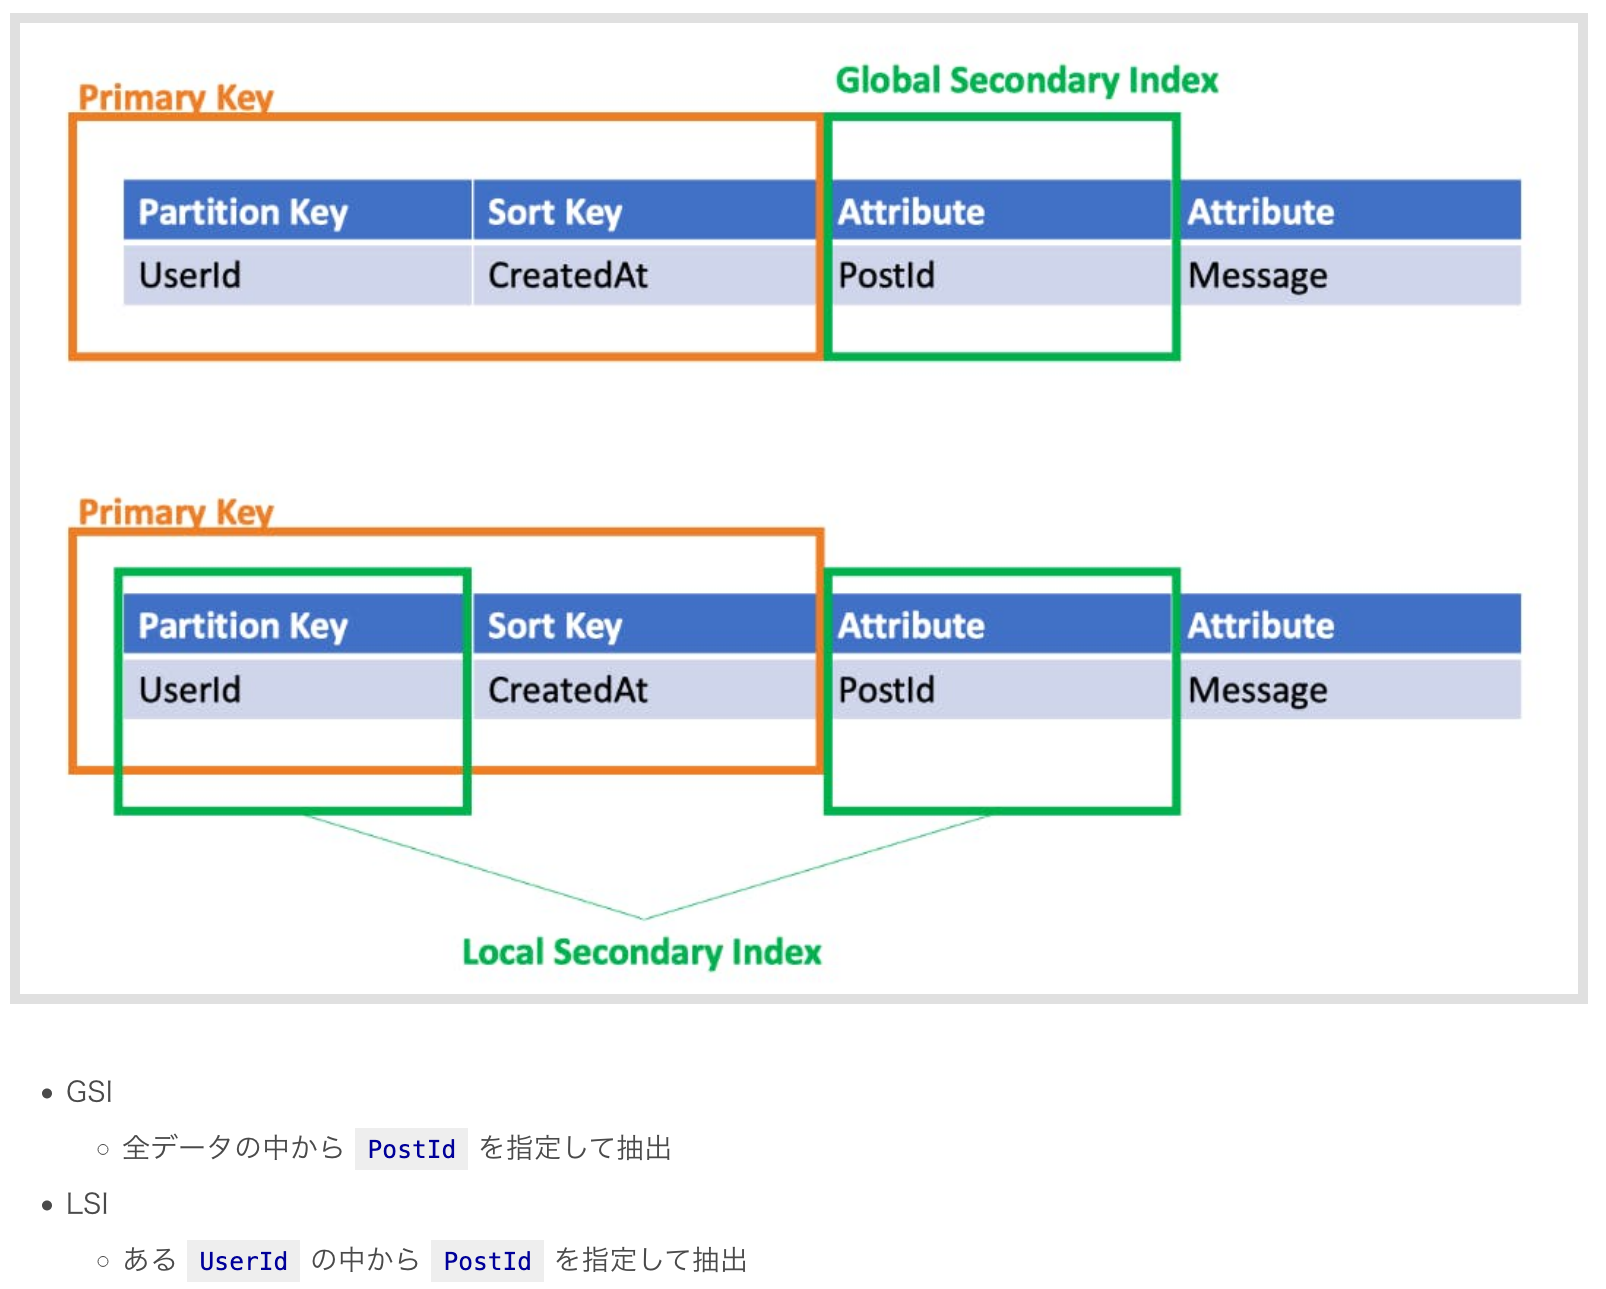Click the Primary Key label above the lower table
This screenshot has width=1606, height=1289.
point(175,512)
